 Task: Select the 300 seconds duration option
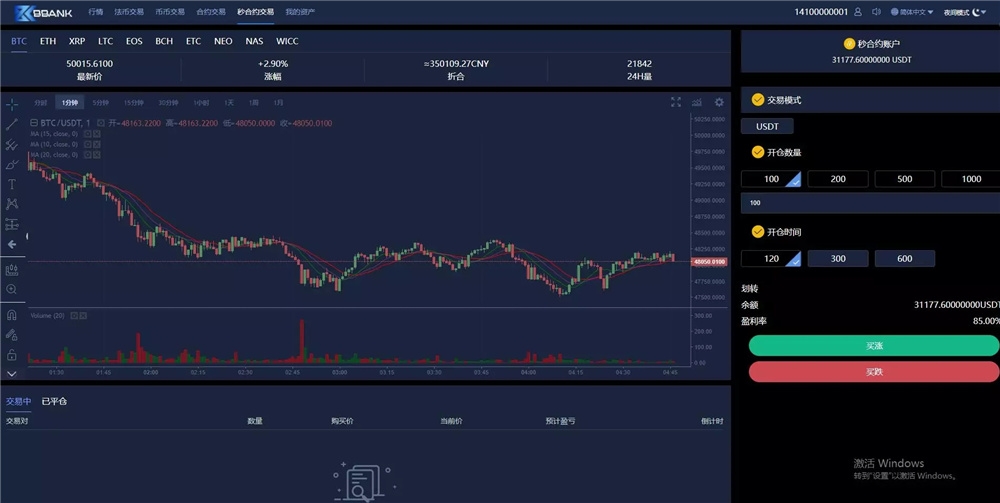838,258
